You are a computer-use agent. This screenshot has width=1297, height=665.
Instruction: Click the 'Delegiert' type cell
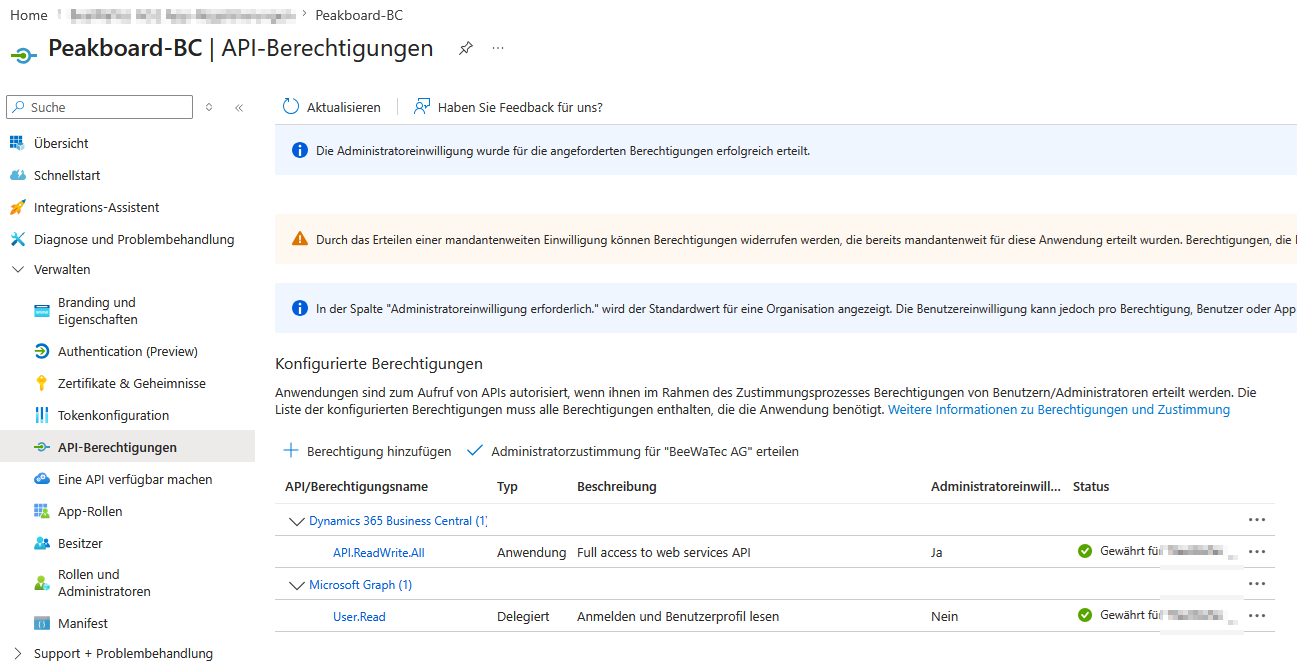(x=523, y=616)
